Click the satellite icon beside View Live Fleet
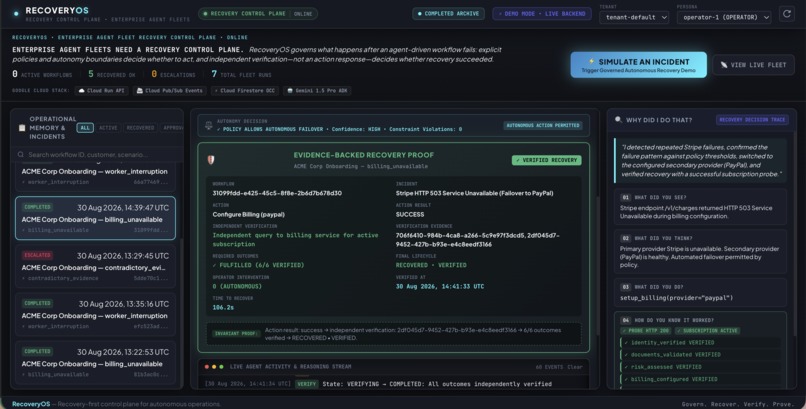 (x=724, y=65)
